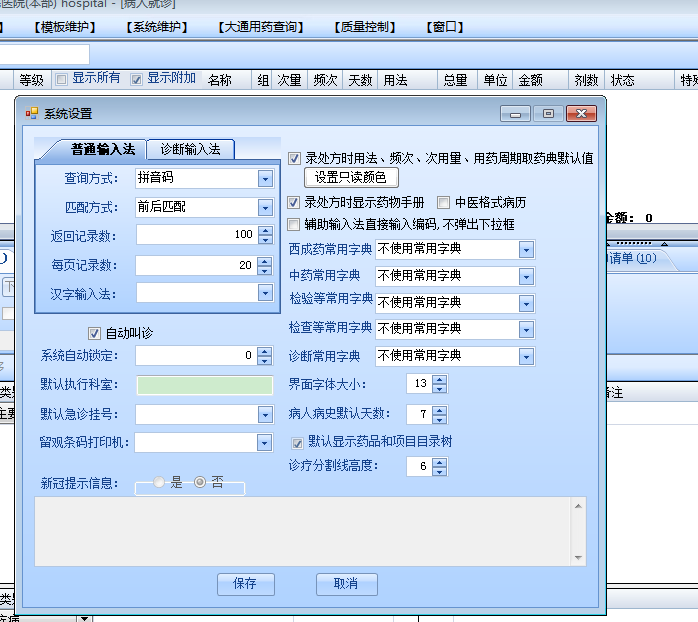Screen dimensions: 698x622
Task: Expand the 中药常用字典 dropdown
Action: click(526, 276)
